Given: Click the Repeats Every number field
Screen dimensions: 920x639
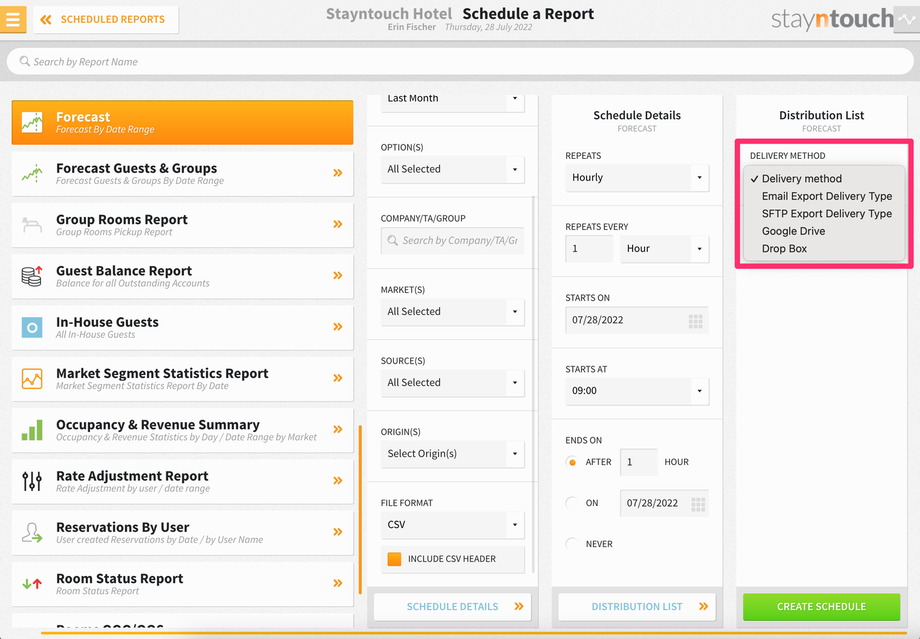Looking at the screenshot, I should pos(589,249).
